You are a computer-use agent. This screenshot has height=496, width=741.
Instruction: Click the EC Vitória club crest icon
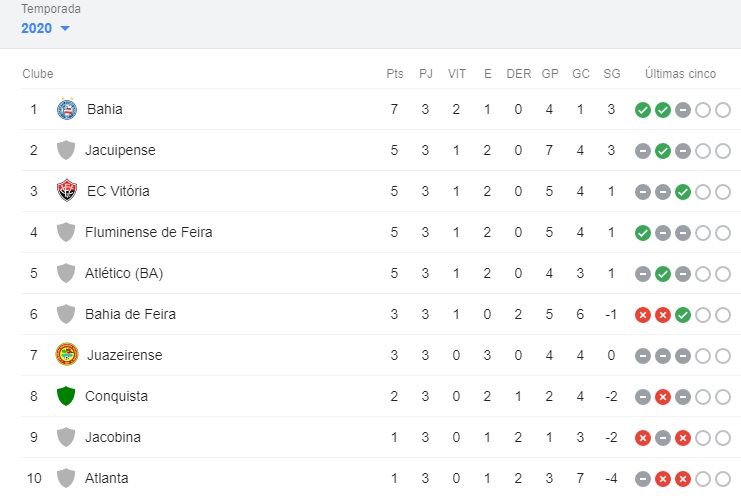[67, 191]
